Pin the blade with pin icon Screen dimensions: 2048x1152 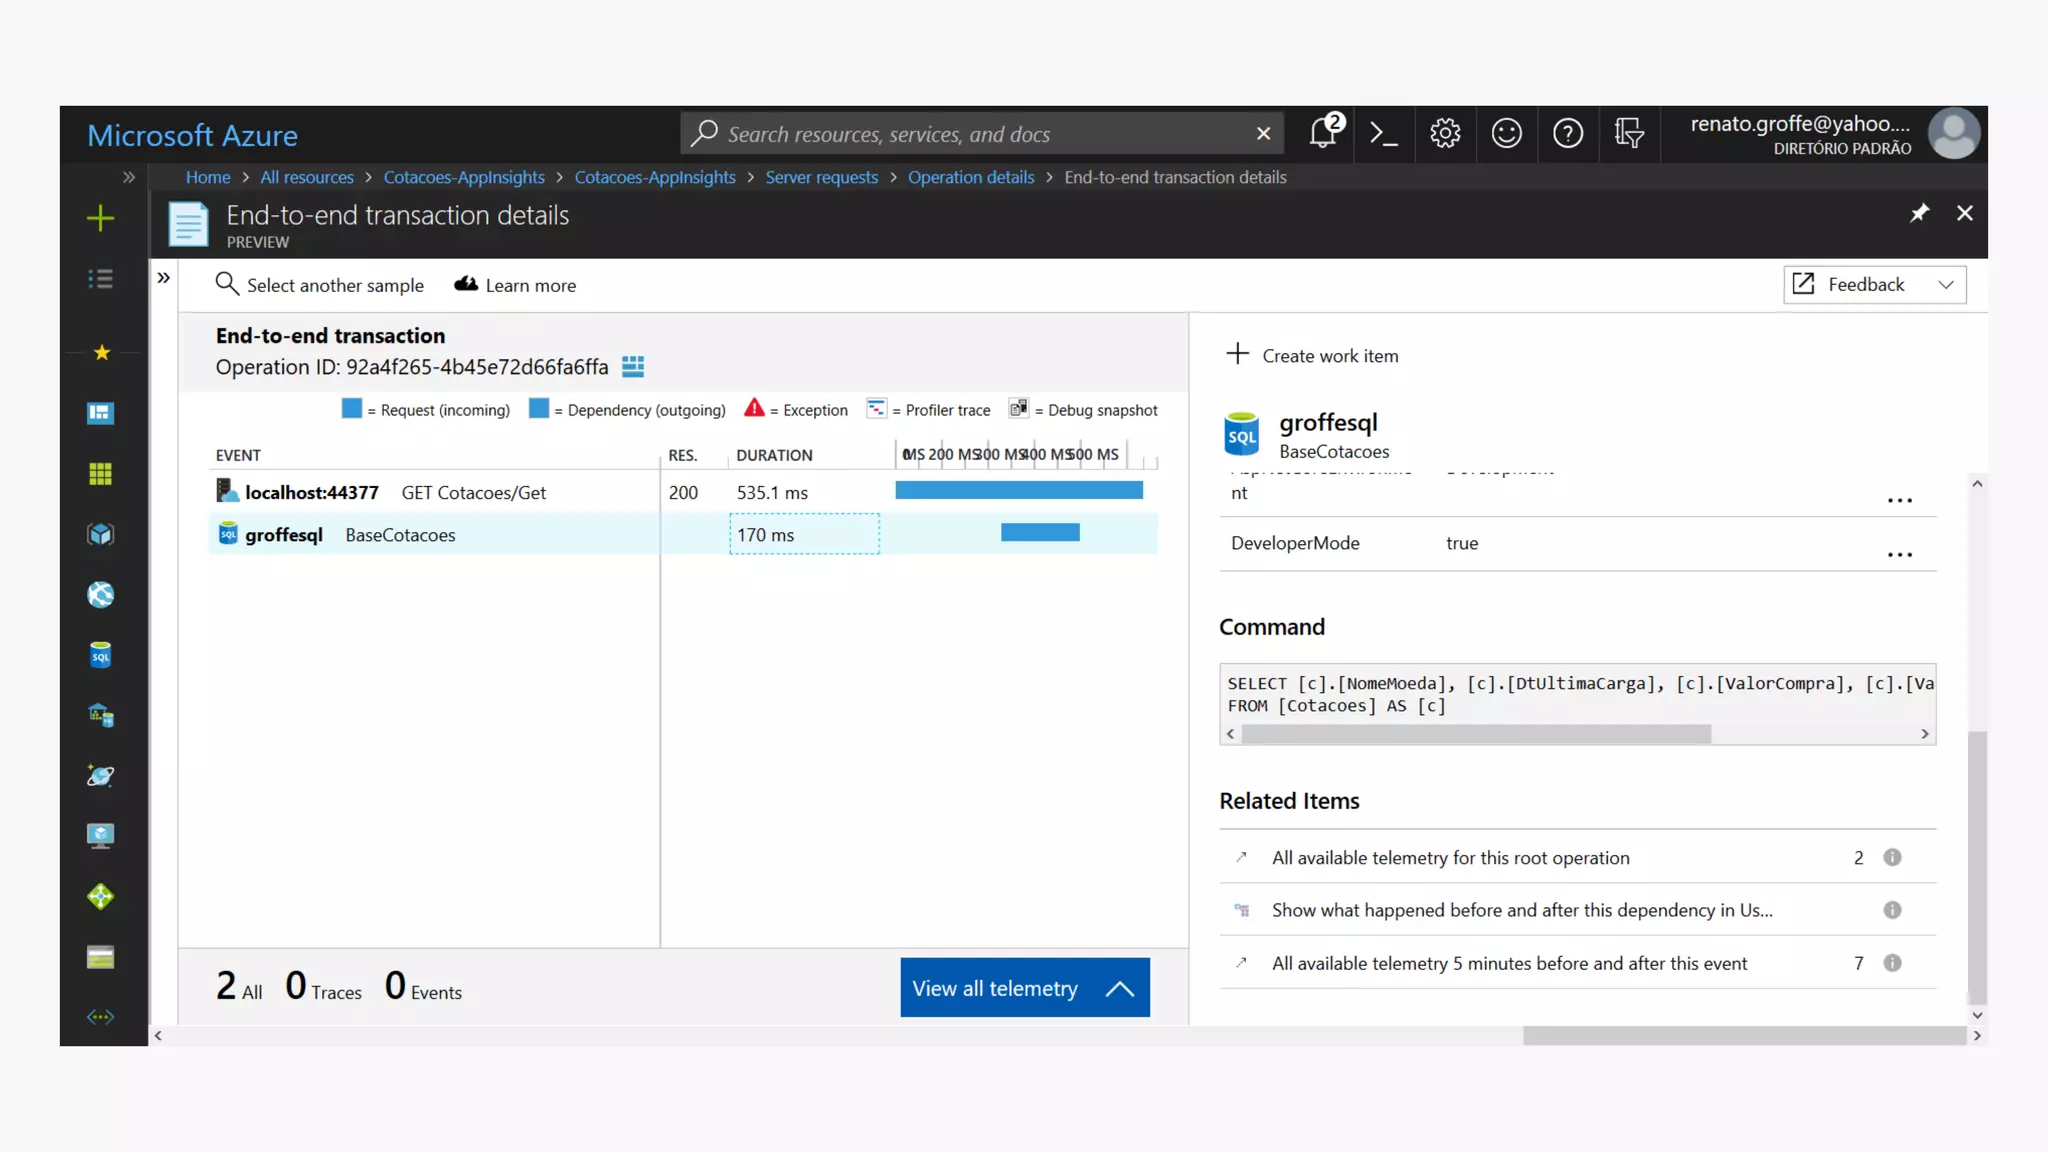(x=1919, y=213)
